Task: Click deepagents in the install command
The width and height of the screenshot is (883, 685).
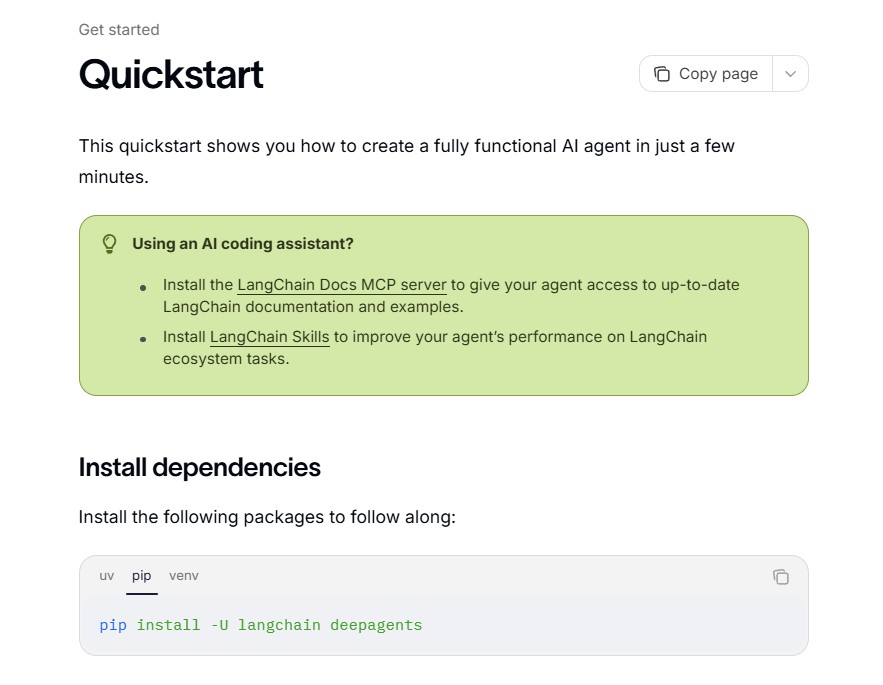Action: 376,625
